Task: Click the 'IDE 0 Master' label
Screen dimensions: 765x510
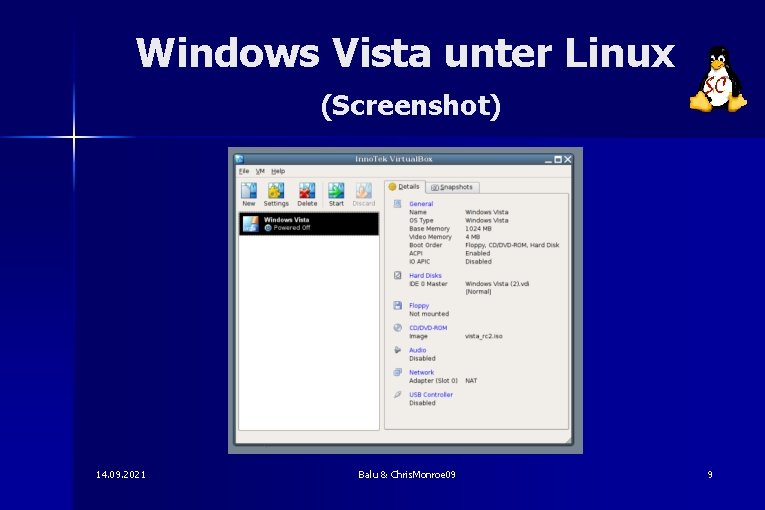Action: (x=428, y=284)
